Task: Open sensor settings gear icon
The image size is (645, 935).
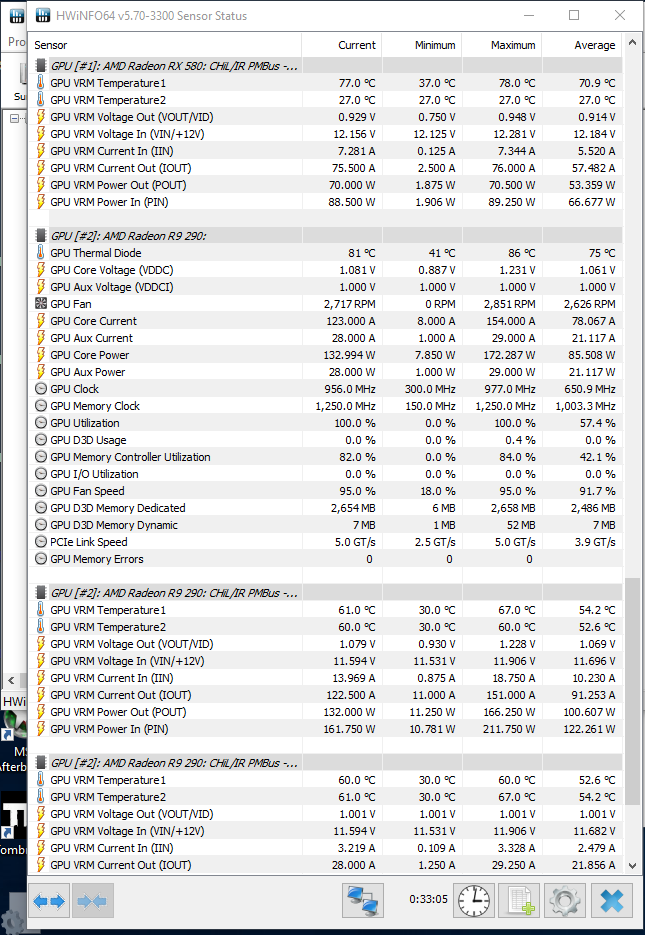Action: pos(565,900)
